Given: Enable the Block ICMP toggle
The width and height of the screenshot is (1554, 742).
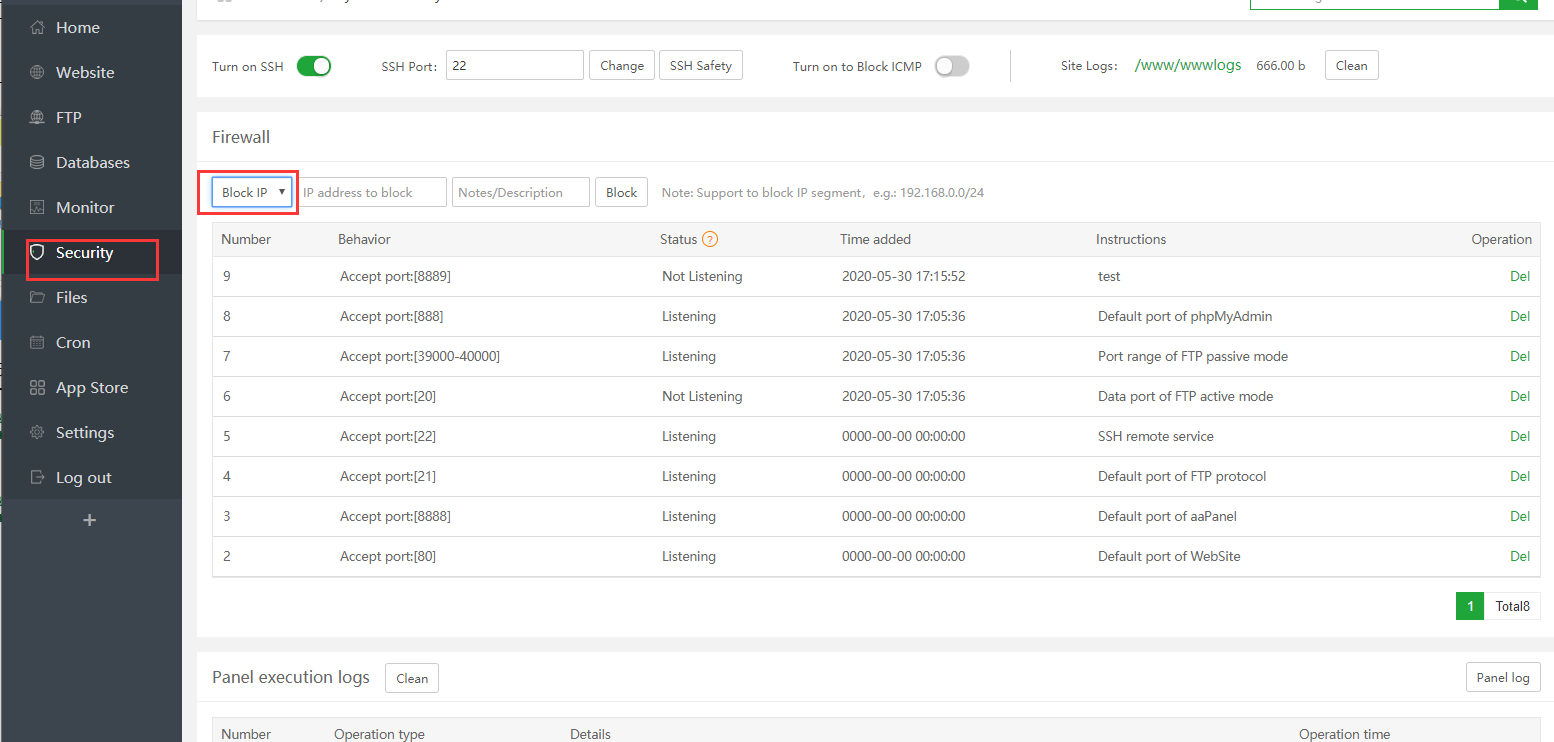Looking at the screenshot, I should pyautogui.click(x=951, y=66).
